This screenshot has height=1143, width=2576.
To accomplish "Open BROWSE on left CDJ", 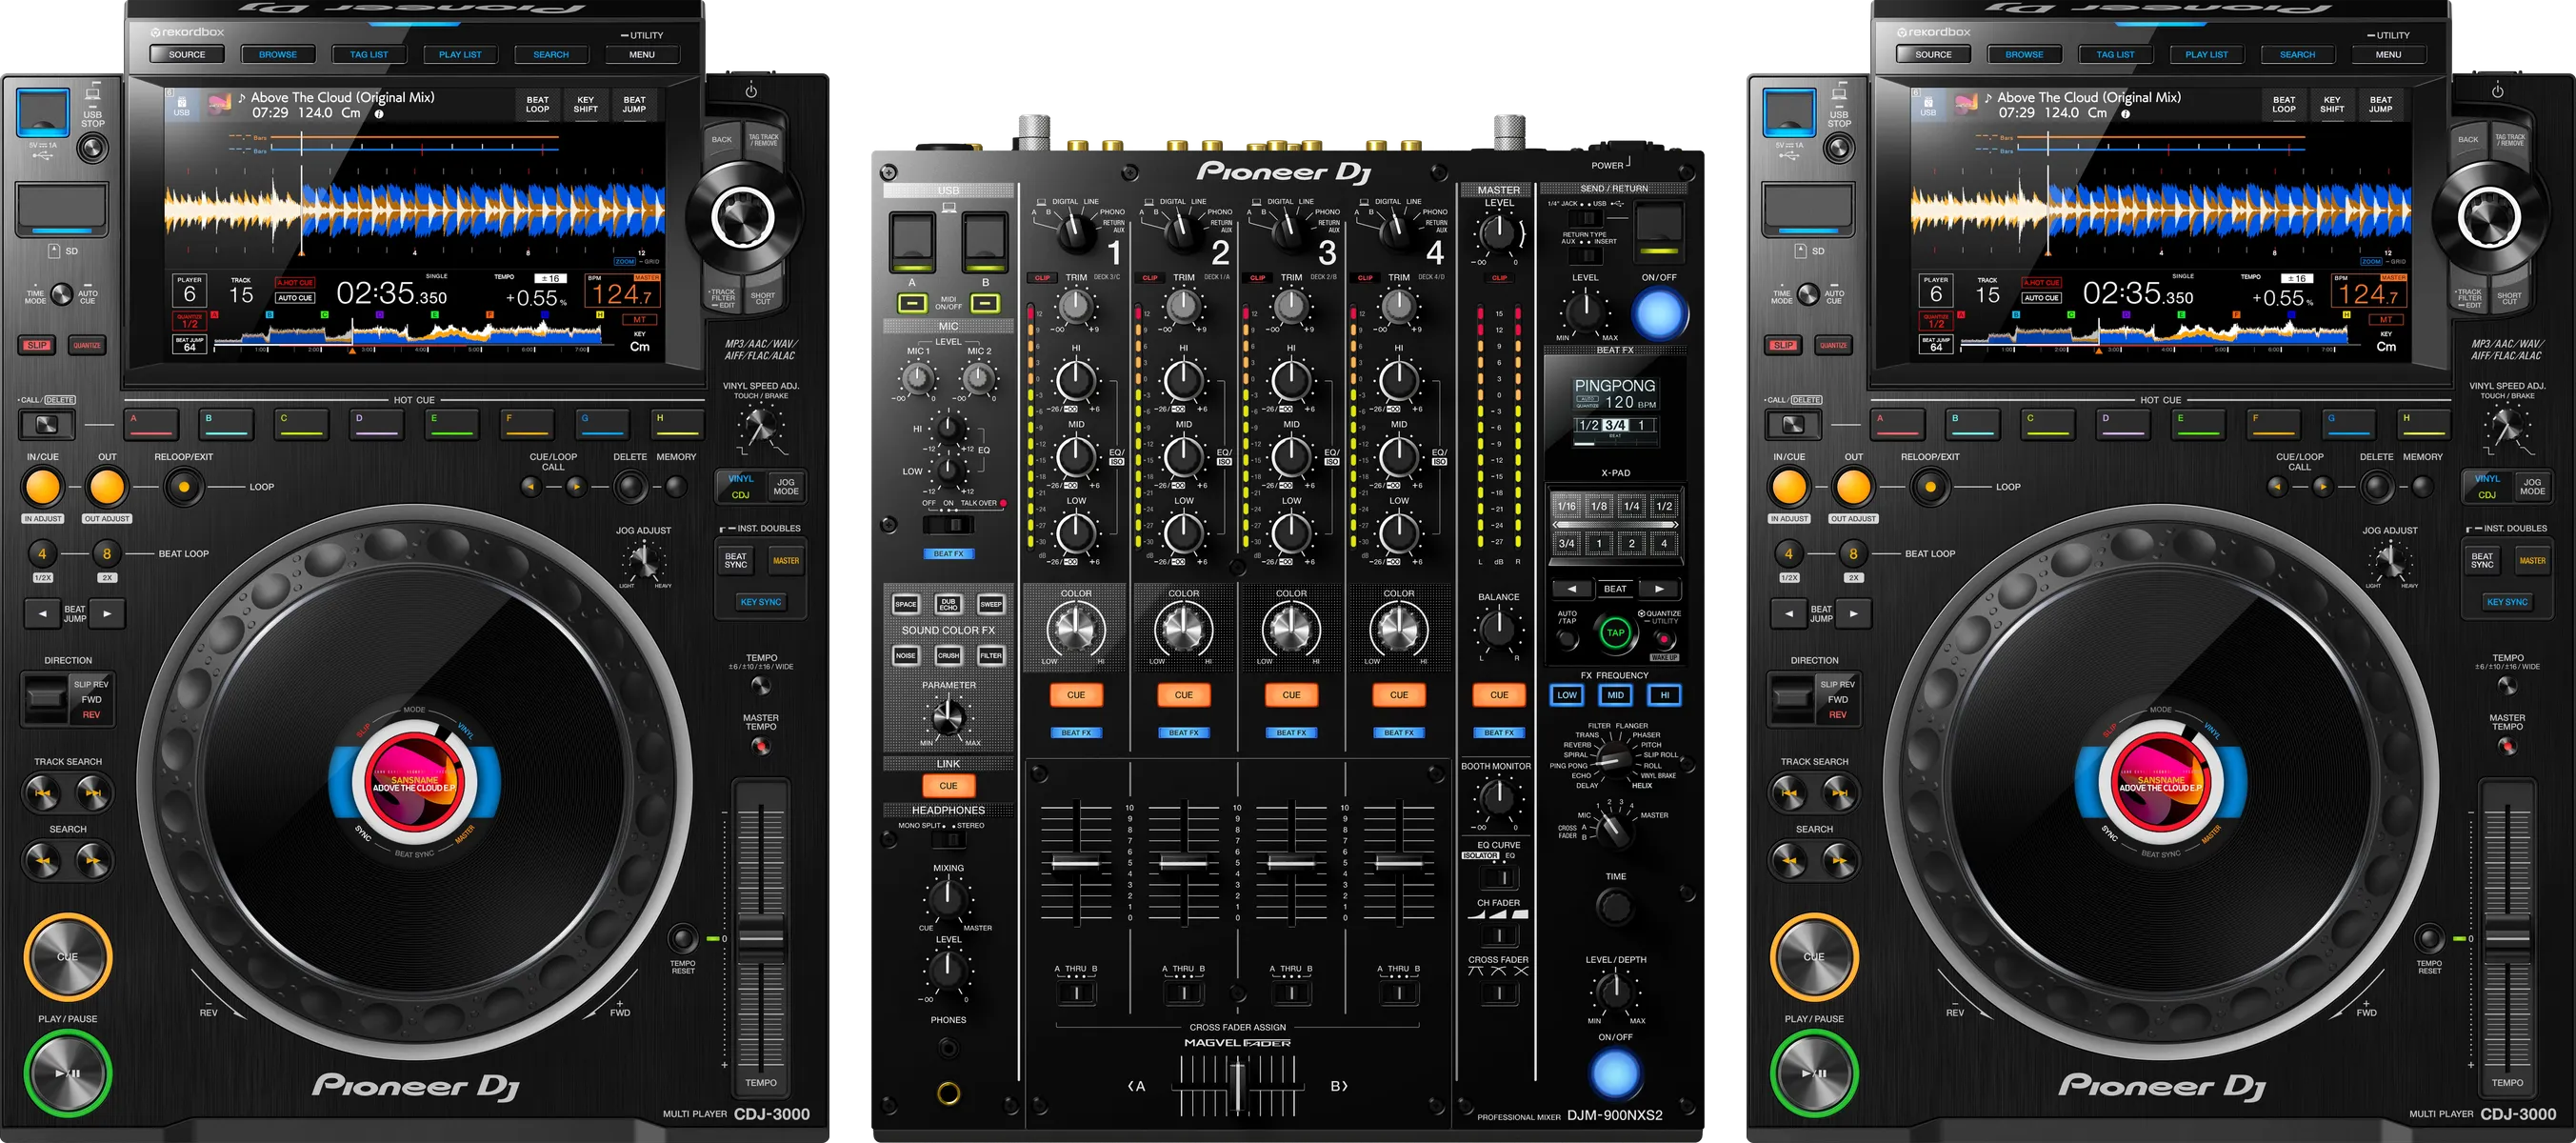I will 277,55.
